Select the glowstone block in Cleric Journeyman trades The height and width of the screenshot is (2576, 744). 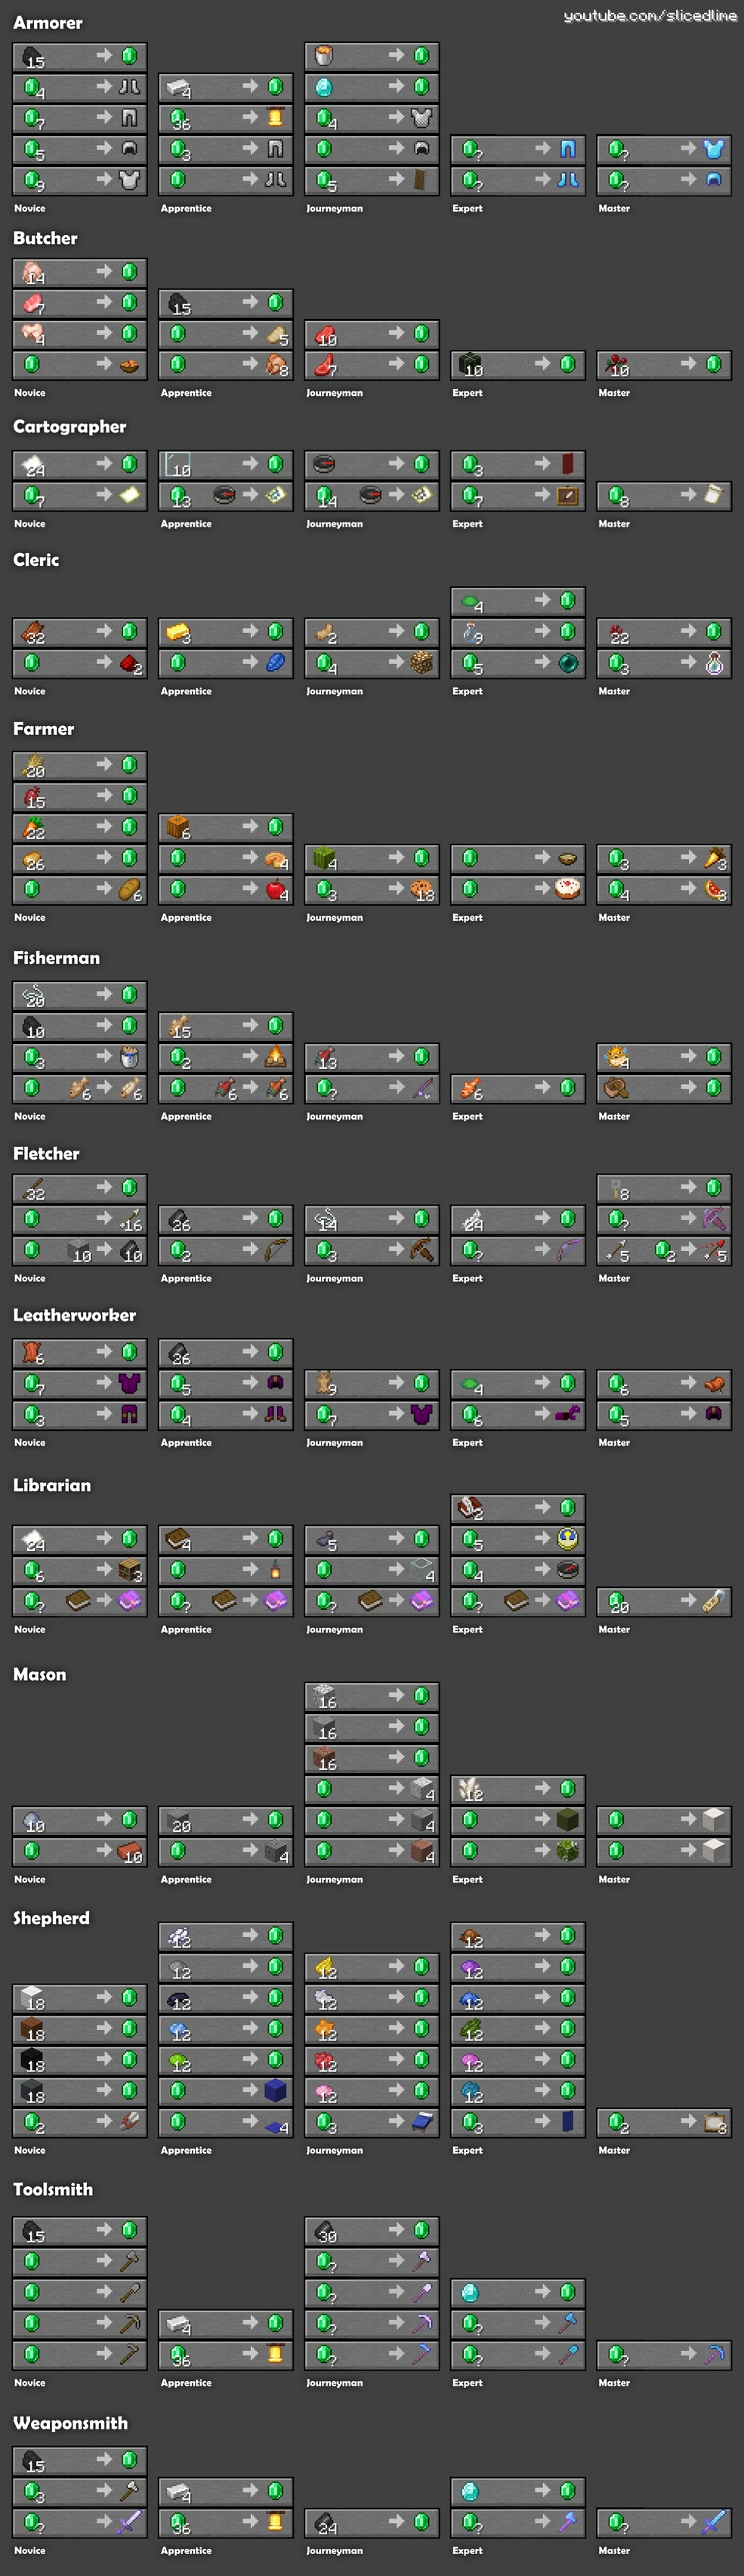(x=422, y=662)
